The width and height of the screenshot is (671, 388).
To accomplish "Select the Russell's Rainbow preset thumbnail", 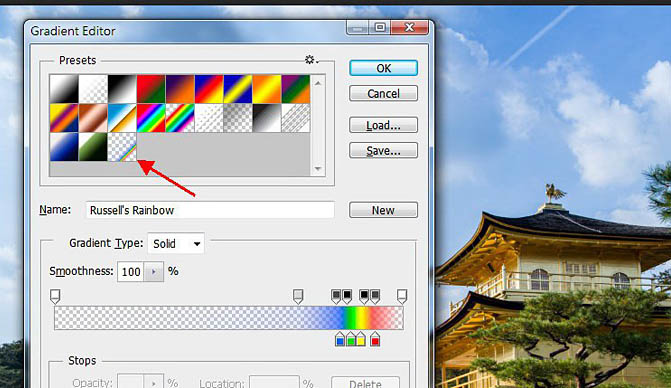I will pyautogui.click(x=122, y=147).
